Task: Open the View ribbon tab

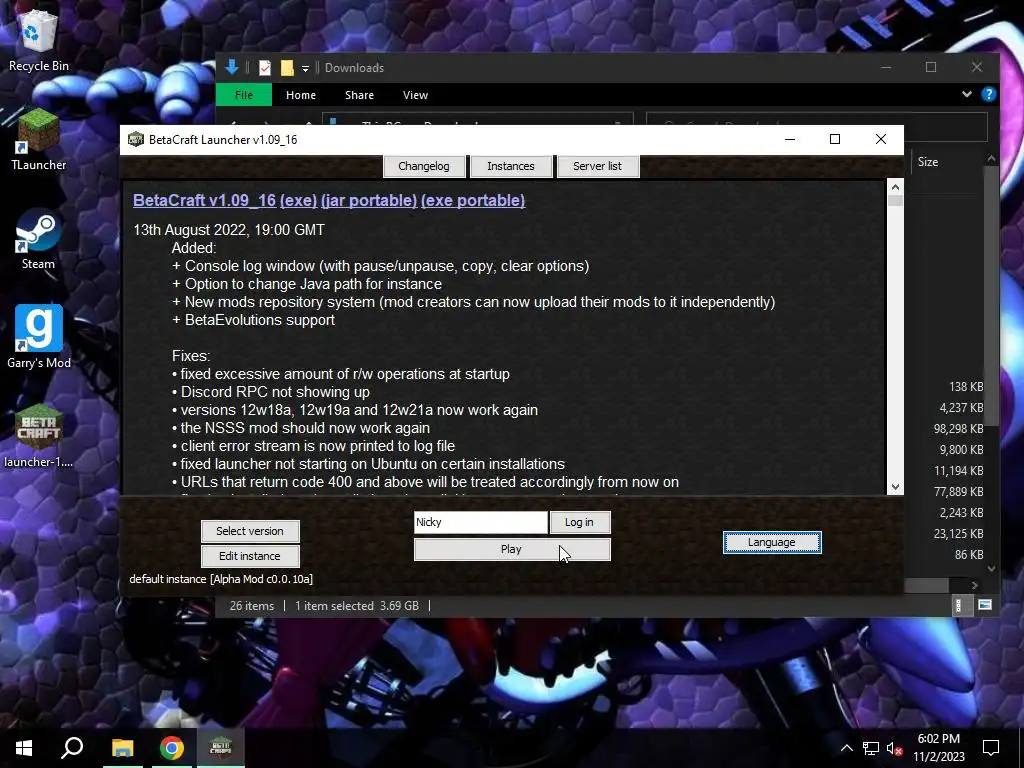Action: pos(415,95)
